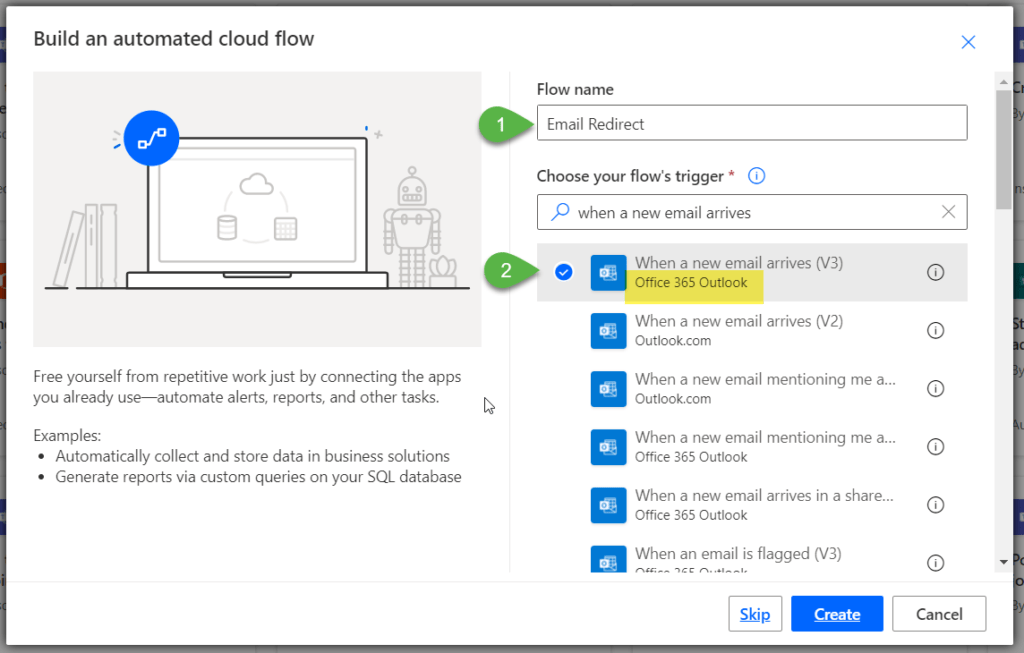Click the scrollbar up arrow in the dialog

click(x=1003, y=82)
